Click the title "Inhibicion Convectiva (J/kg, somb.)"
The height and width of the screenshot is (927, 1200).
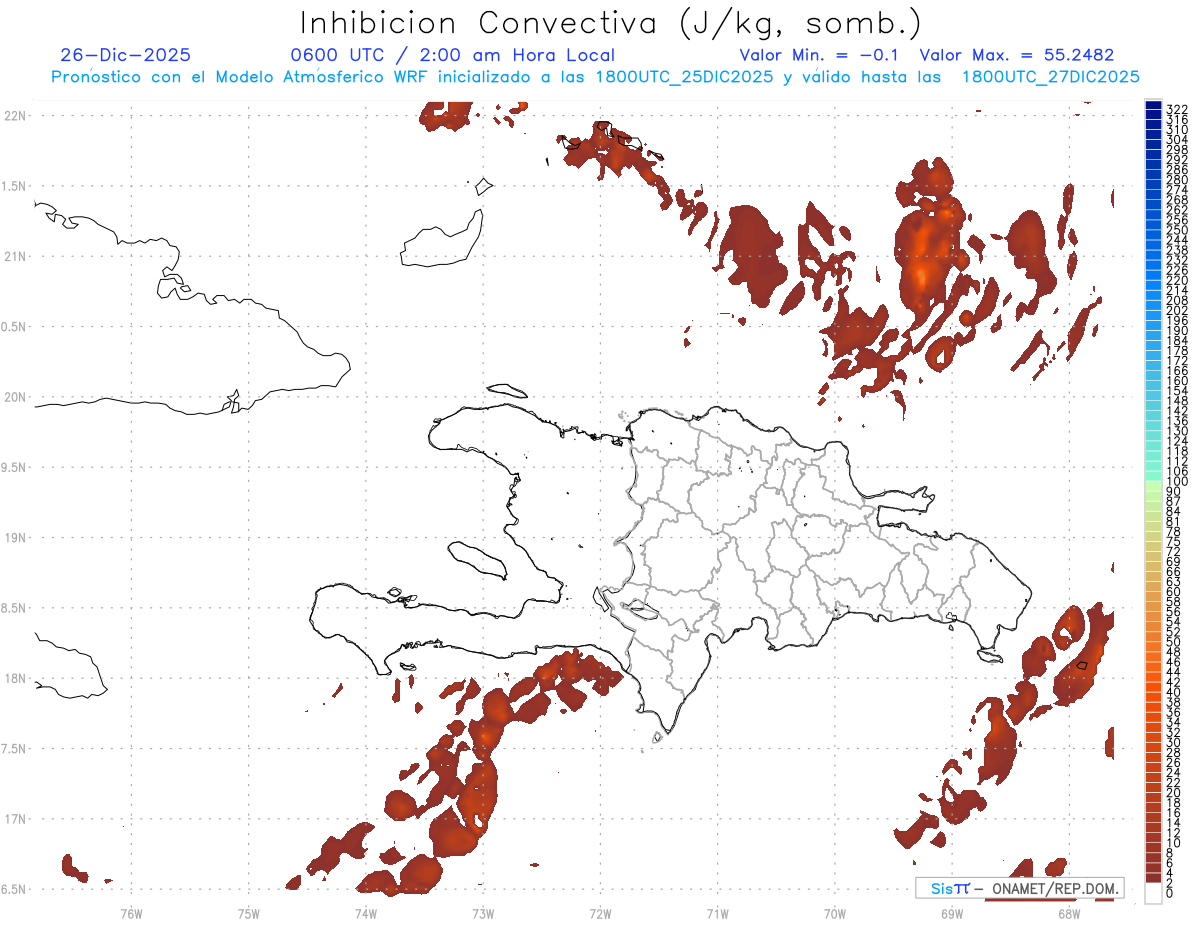click(x=610, y=23)
